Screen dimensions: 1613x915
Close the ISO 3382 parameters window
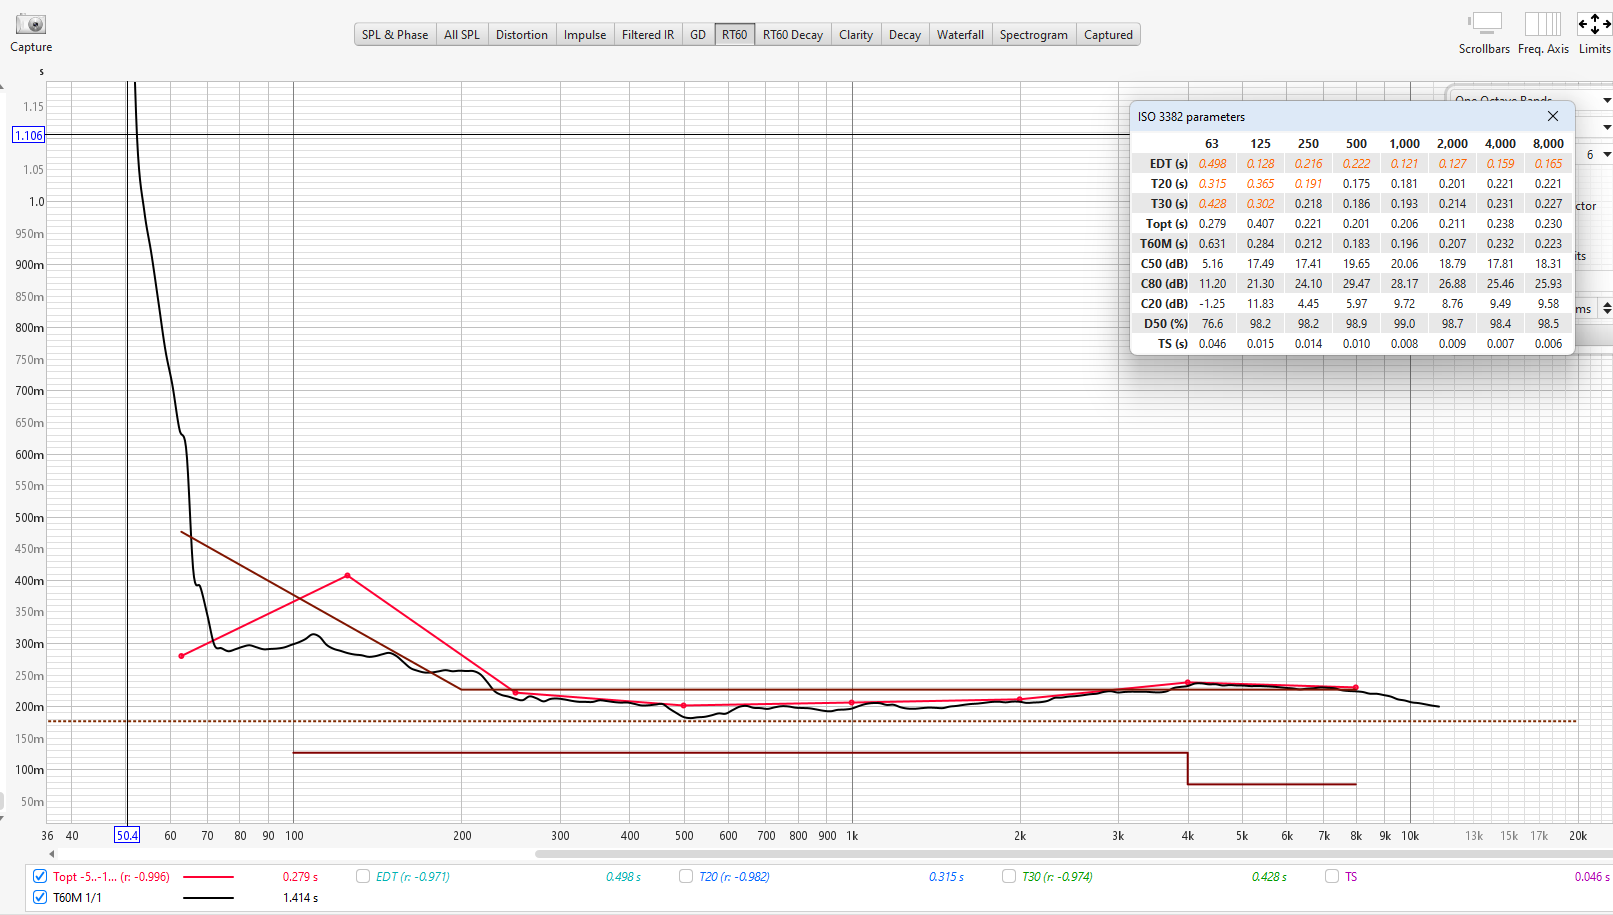coord(1553,117)
